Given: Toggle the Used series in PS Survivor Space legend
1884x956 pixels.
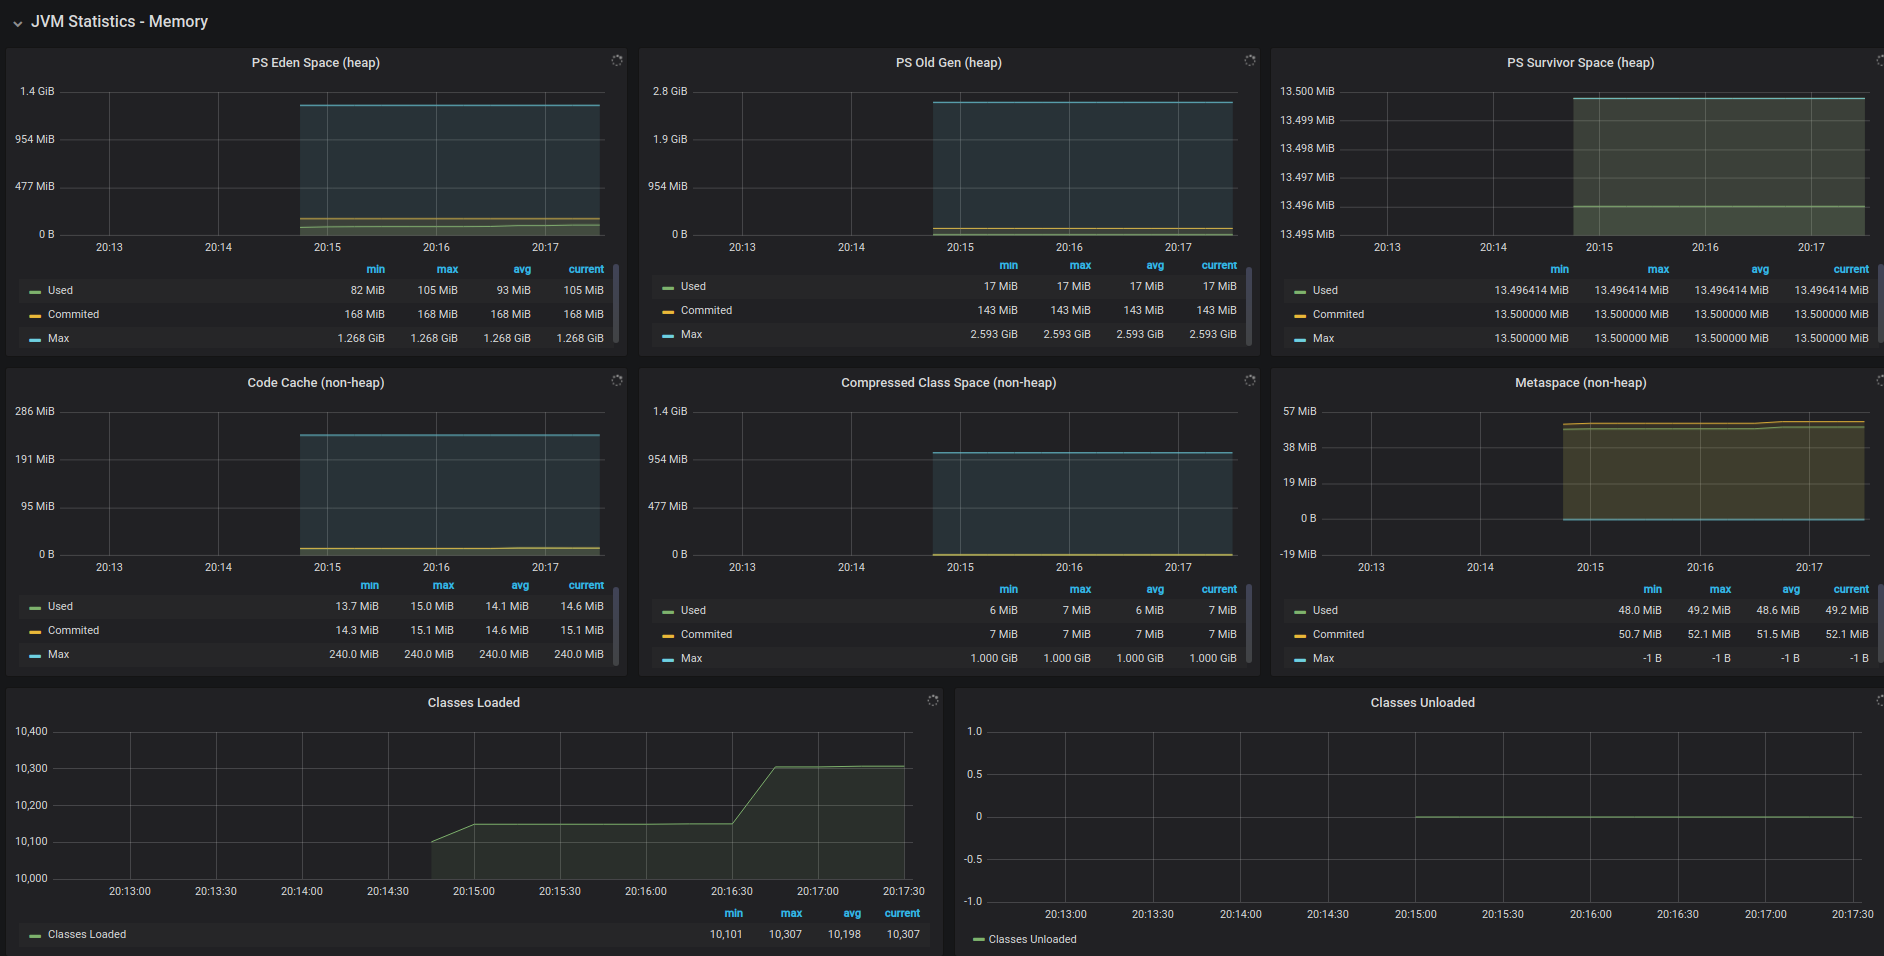Looking at the screenshot, I should pyautogui.click(x=1325, y=291).
